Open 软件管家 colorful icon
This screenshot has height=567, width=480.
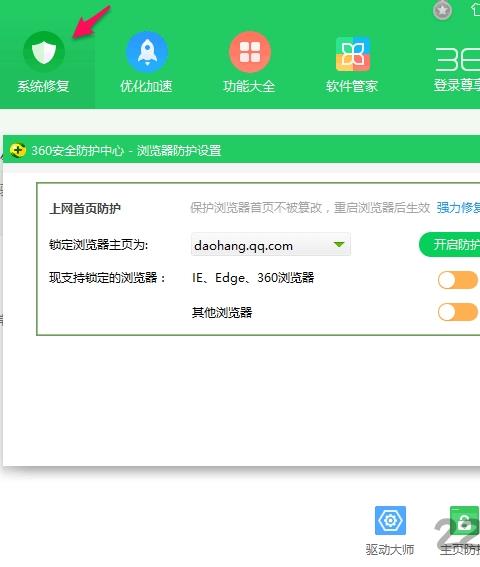(353, 54)
